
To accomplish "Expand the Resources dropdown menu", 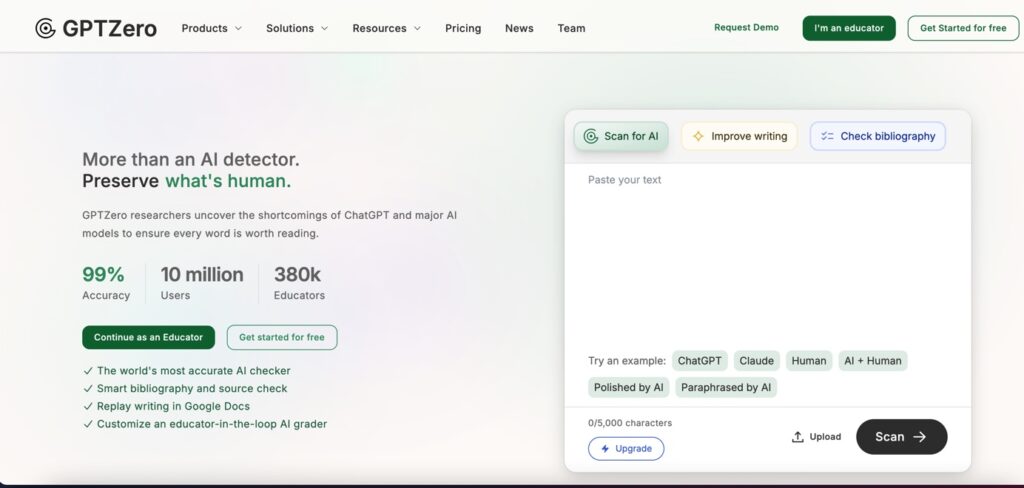I will [x=386, y=28].
